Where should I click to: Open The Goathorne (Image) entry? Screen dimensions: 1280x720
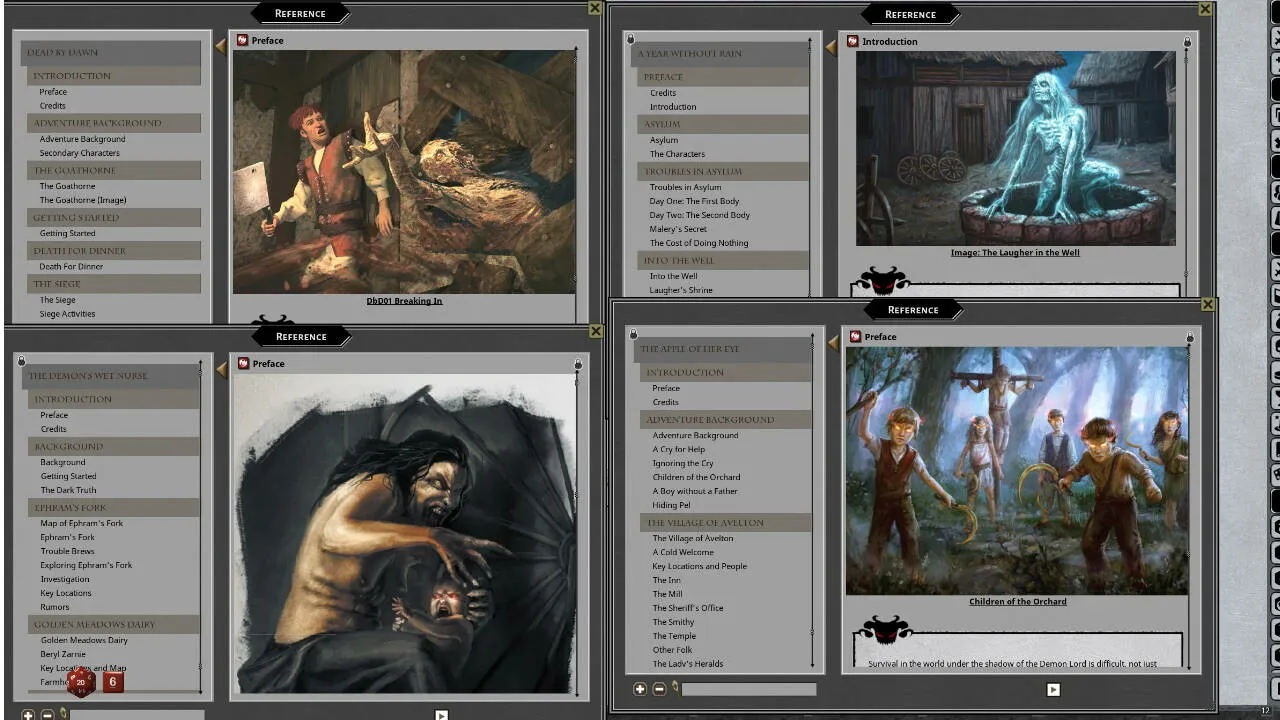tap(83, 200)
